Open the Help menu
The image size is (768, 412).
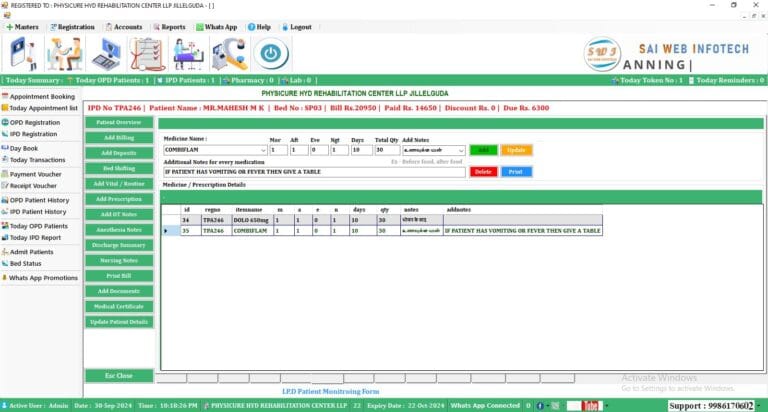(259, 27)
